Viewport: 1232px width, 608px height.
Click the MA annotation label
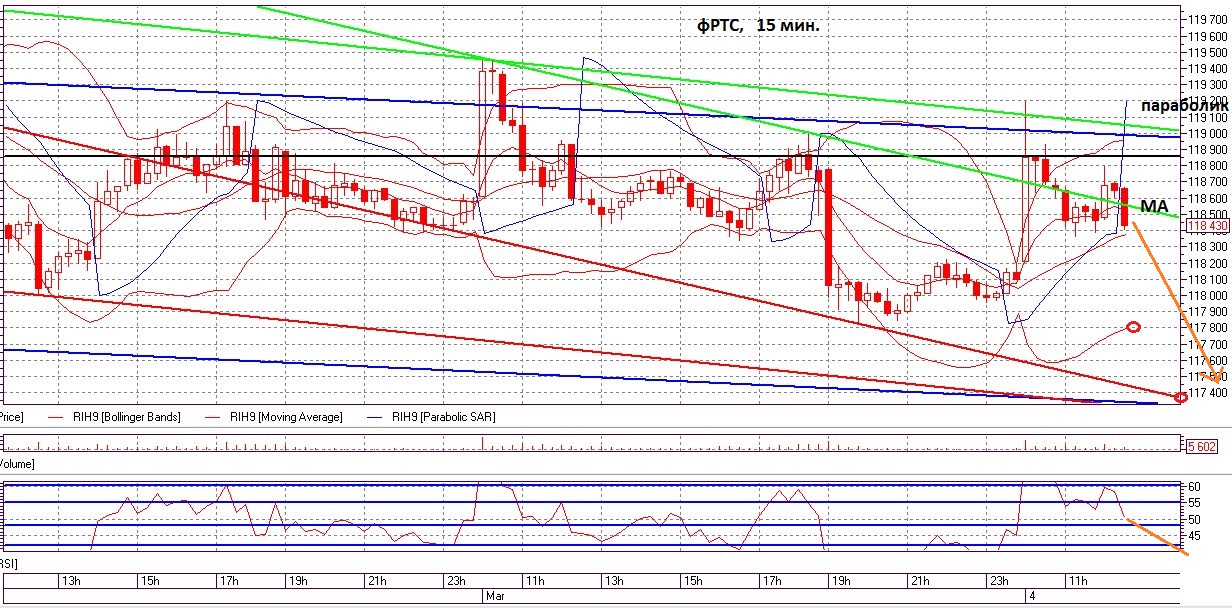[1154, 204]
